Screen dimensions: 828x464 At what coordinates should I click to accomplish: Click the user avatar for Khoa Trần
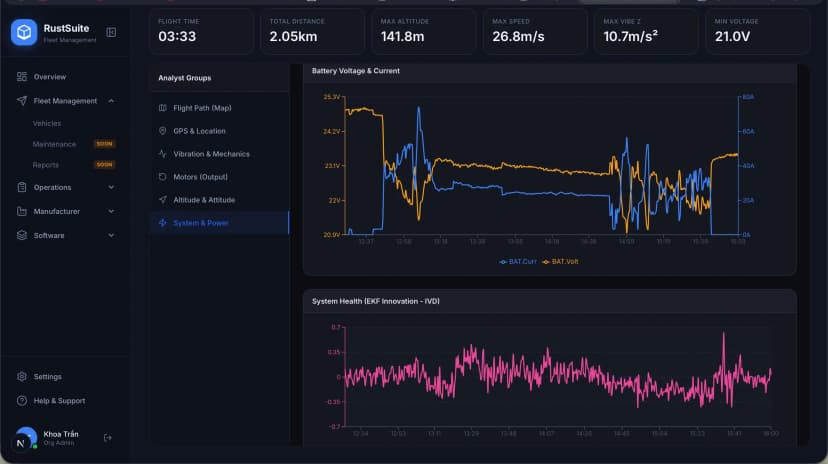[25, 438]
